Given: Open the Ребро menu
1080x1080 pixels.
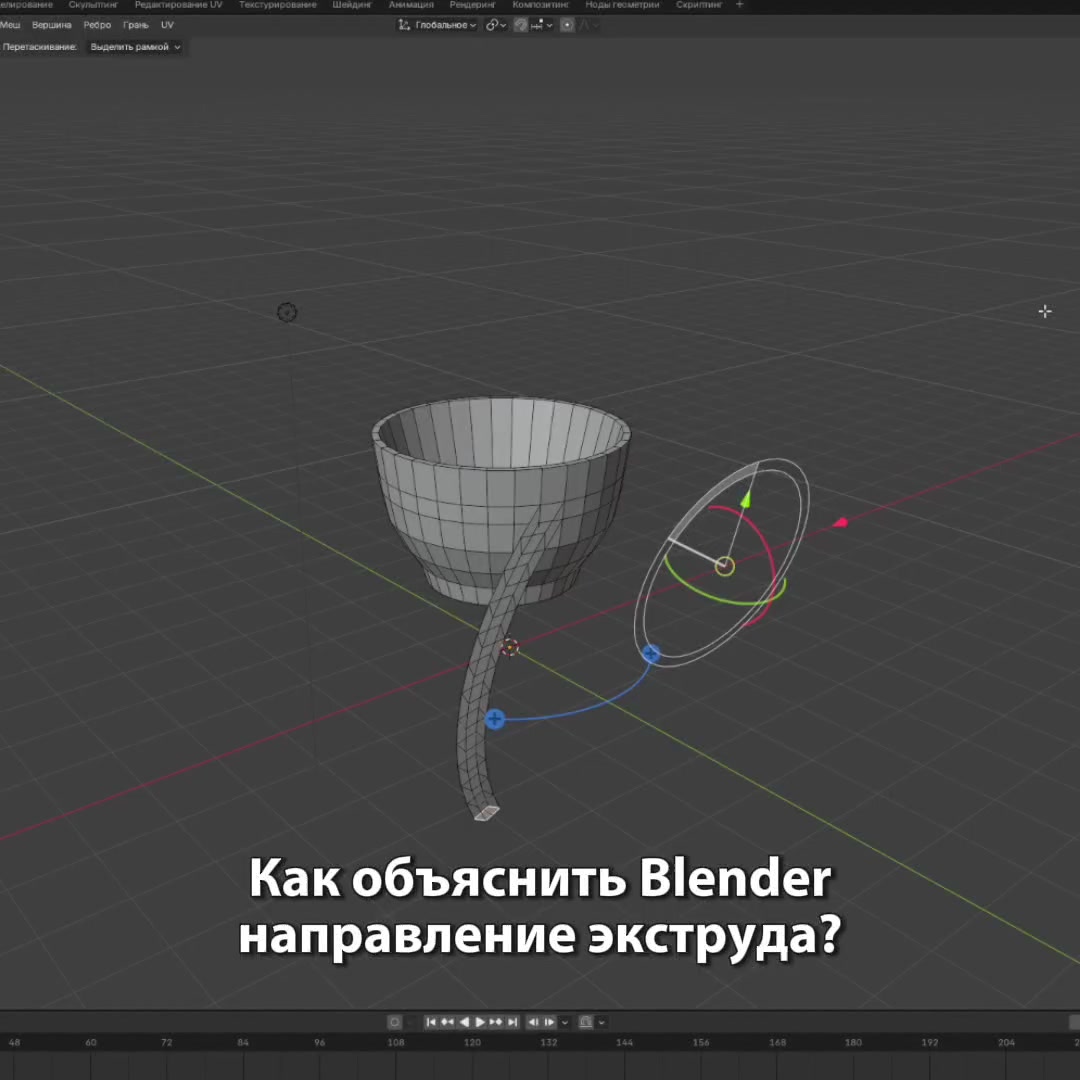Looking at the screenshot, I should [x=97, y=25].
